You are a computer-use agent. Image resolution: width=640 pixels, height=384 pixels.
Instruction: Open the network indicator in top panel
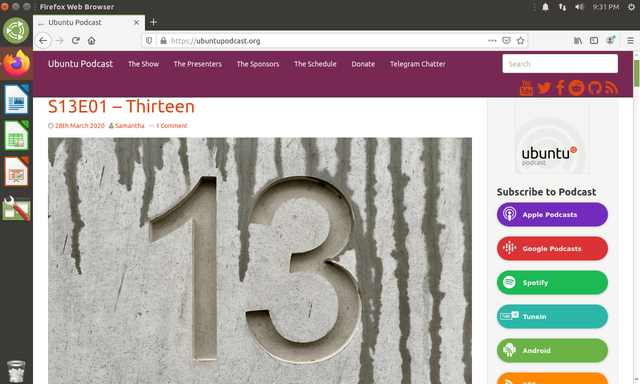pos(562,7)
